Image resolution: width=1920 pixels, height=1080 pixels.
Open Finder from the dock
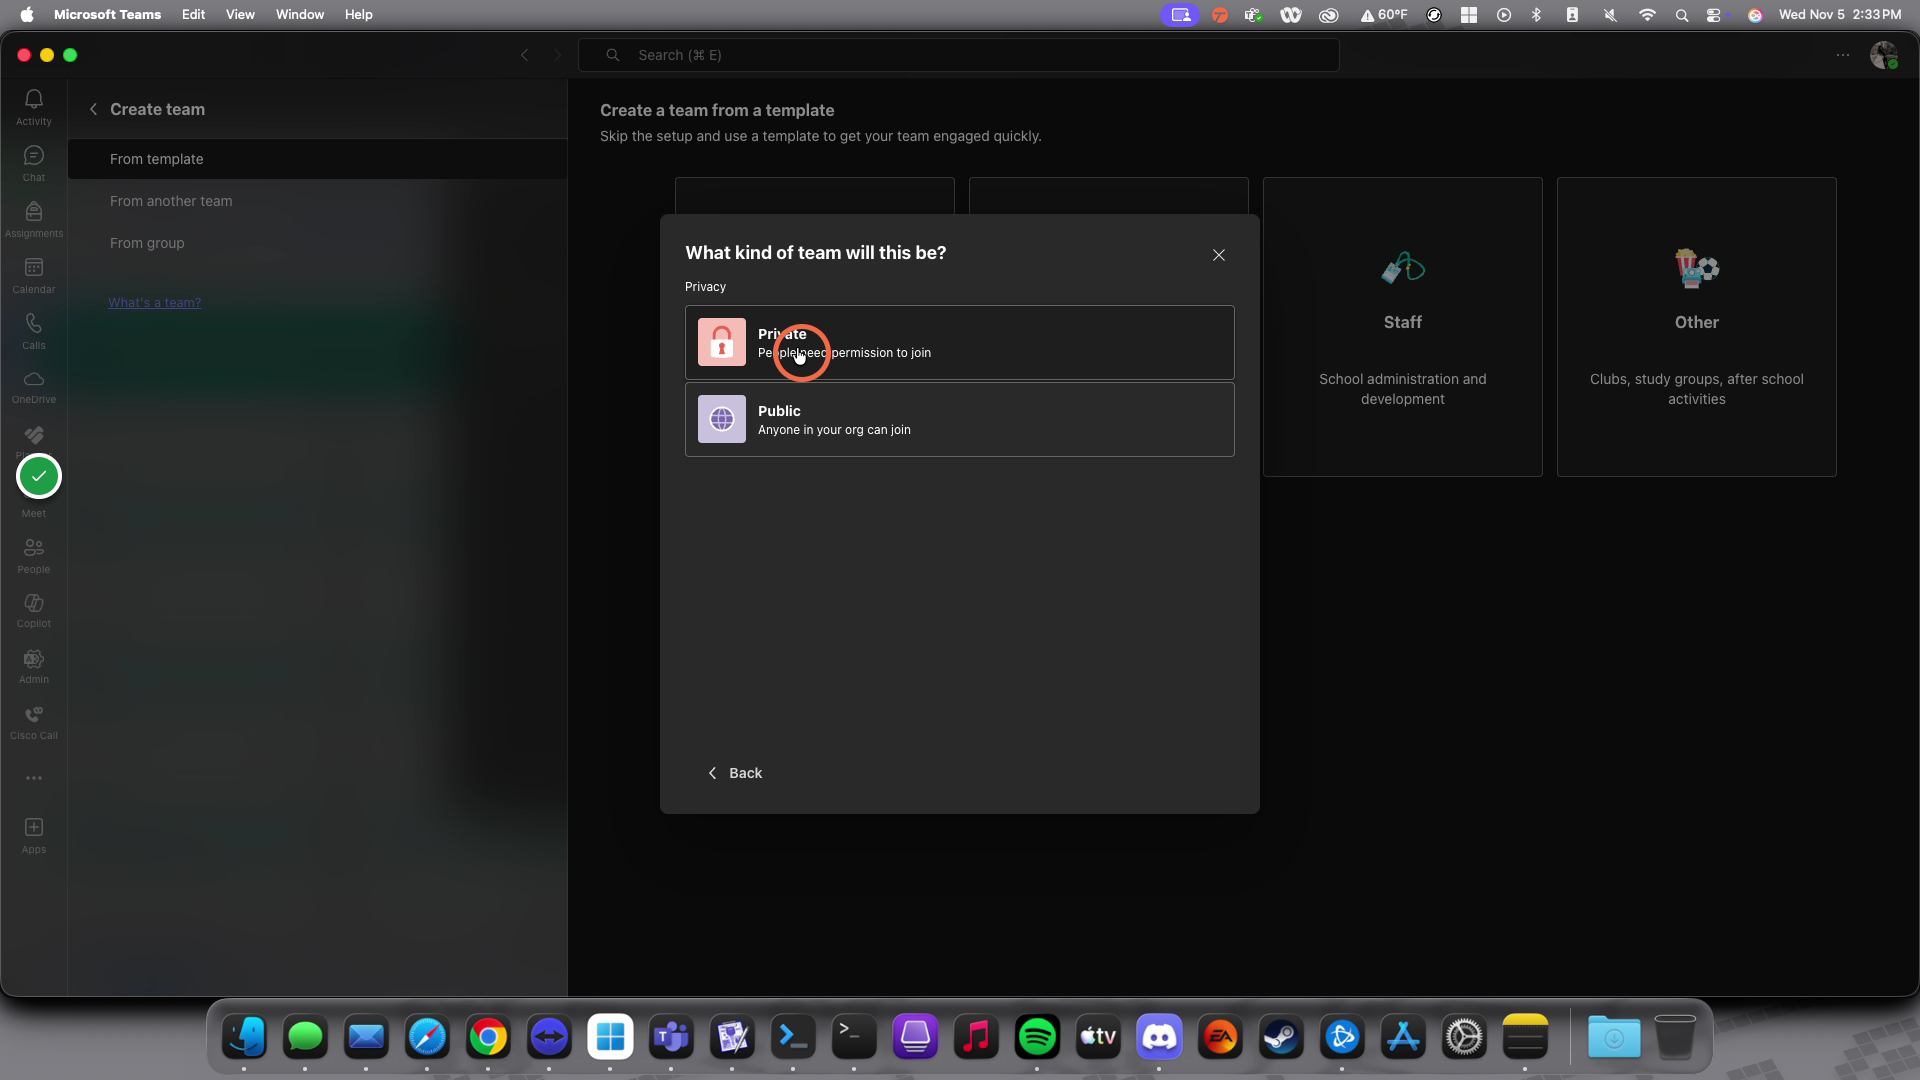(244, 1037)
